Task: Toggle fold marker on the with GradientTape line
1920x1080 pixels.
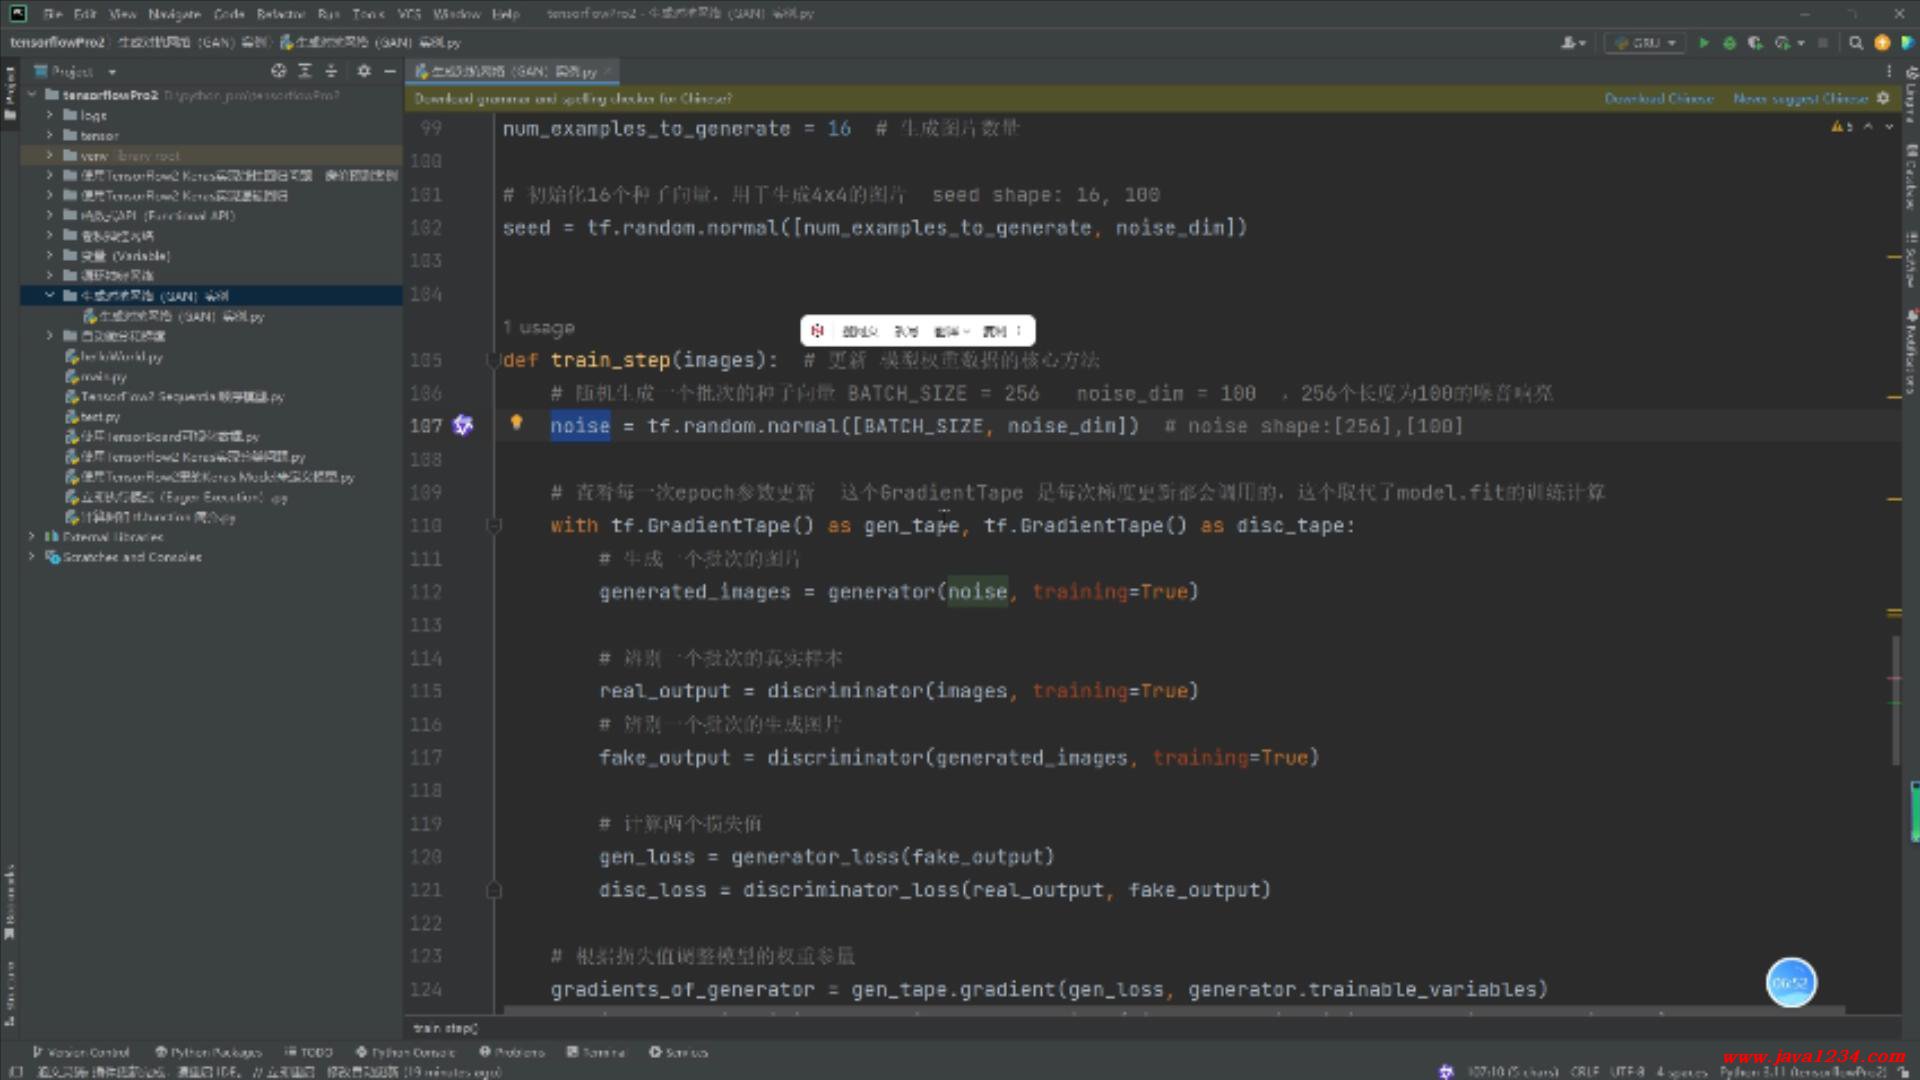Action: click(x=493, y=525)
